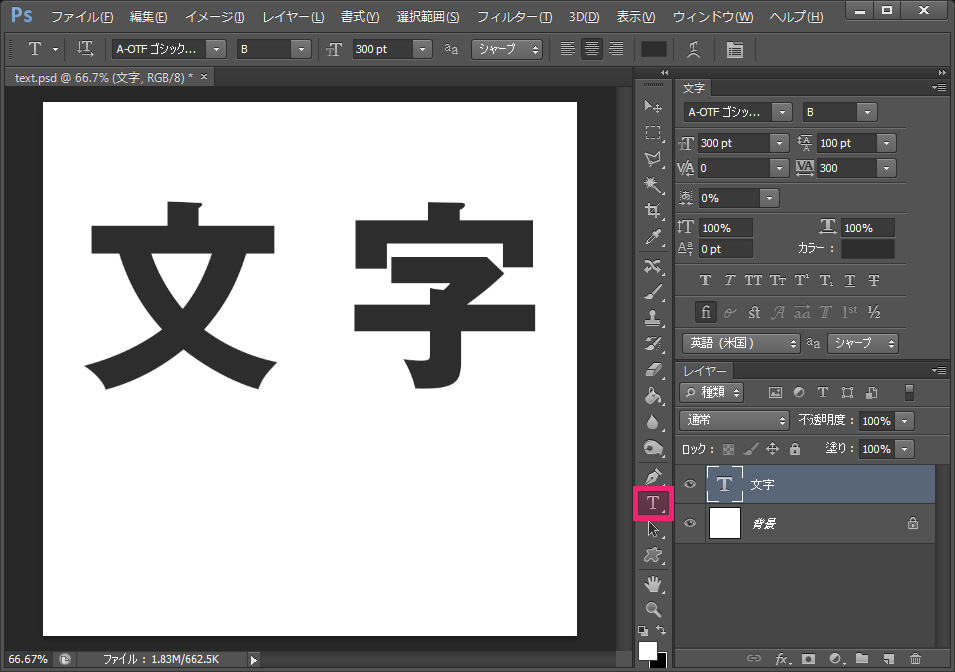Image resolution: width=955 pixels, height=672 pixels.
Task: Hide the 背景 layer
Action: click(689, 523)
